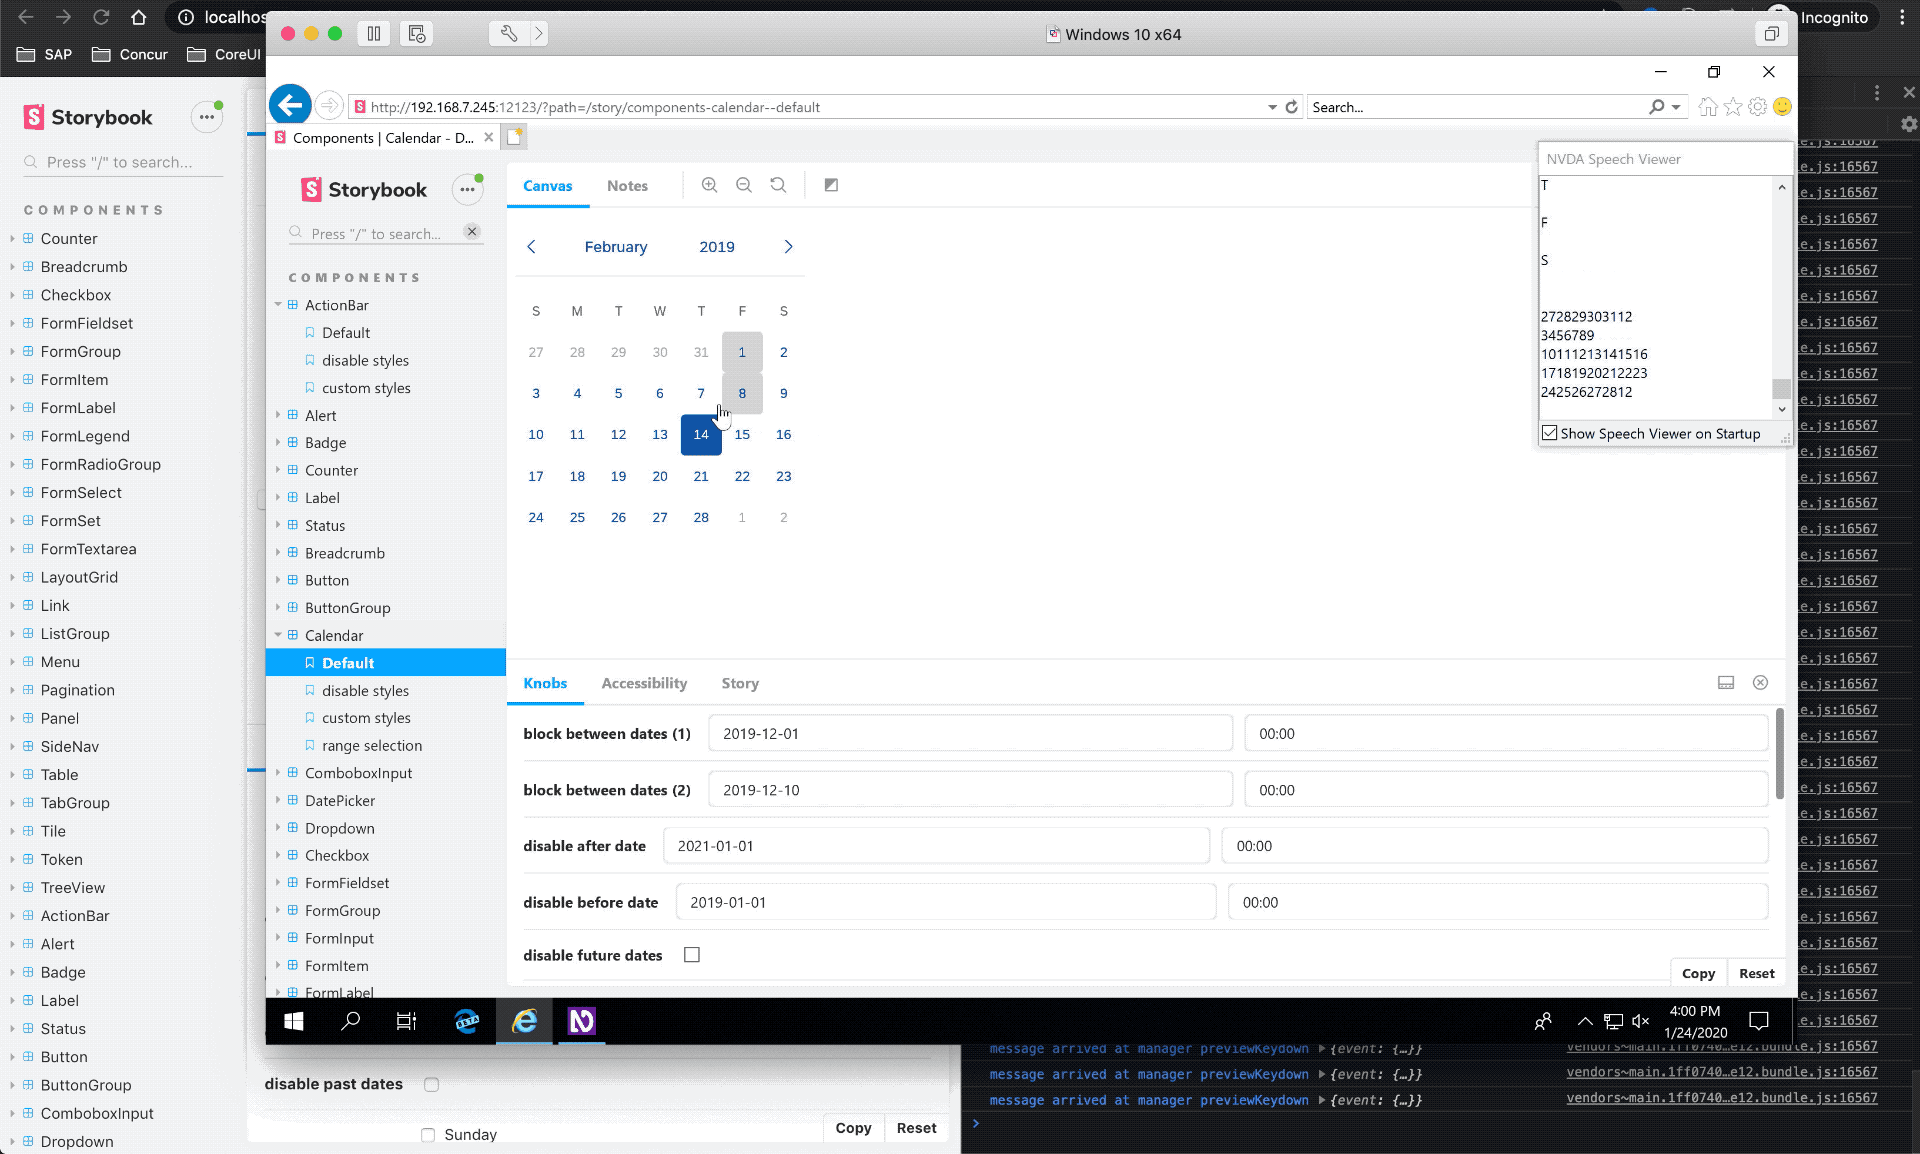Switch to the Canvas tab

pos(547,186)
